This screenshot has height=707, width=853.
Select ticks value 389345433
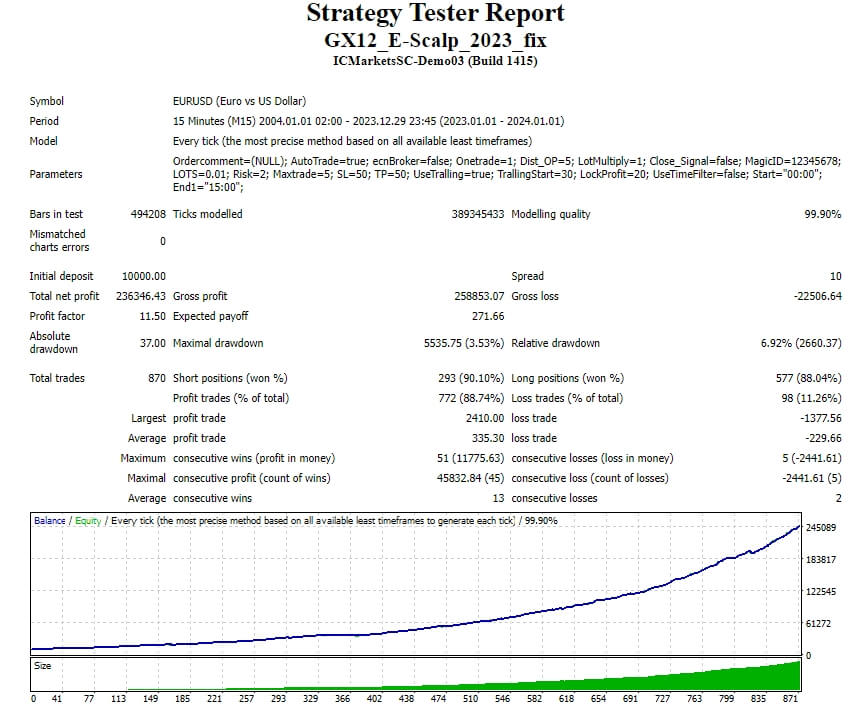[478, 214]
